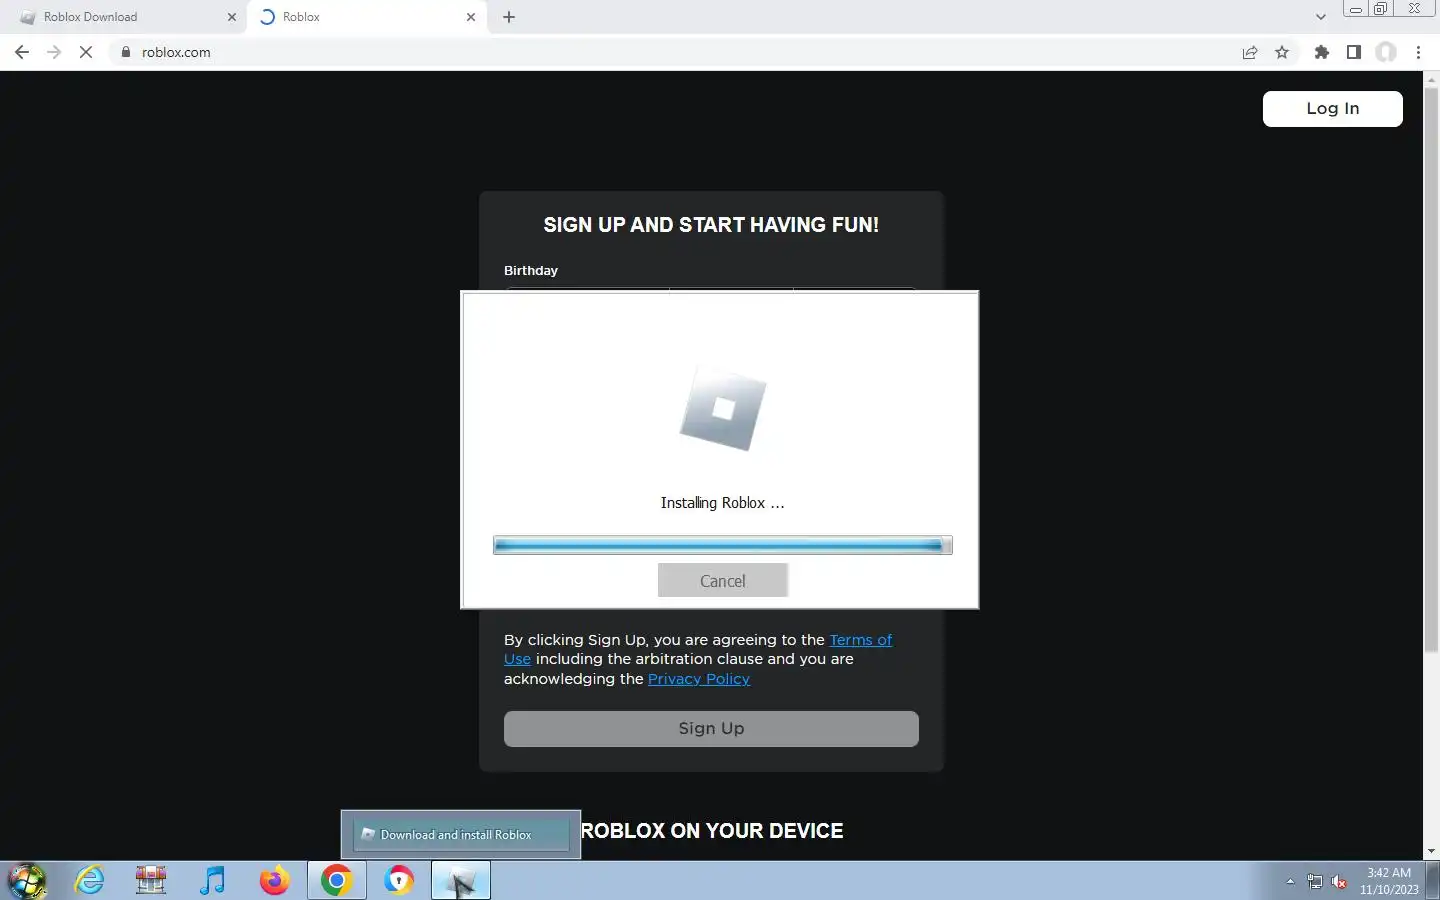Cancel the Roblox installation
Image resolution: width=1440 pixels, height=900 pixels.
click(x=722, y=581)
